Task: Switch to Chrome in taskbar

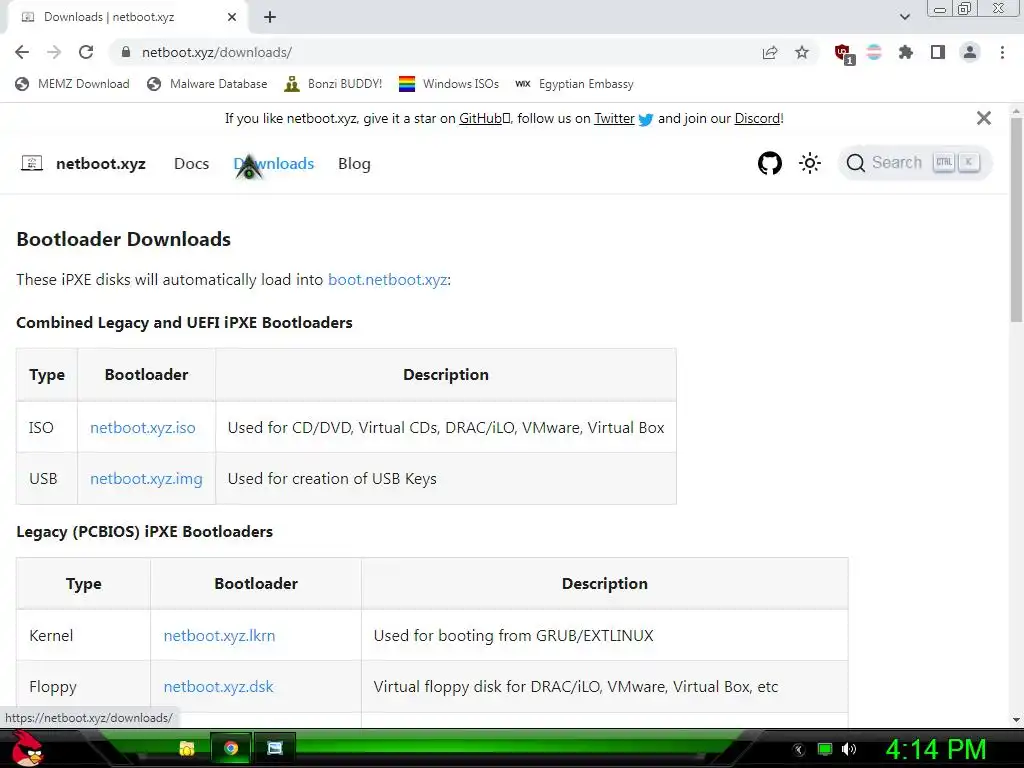Action: point(231,748)
